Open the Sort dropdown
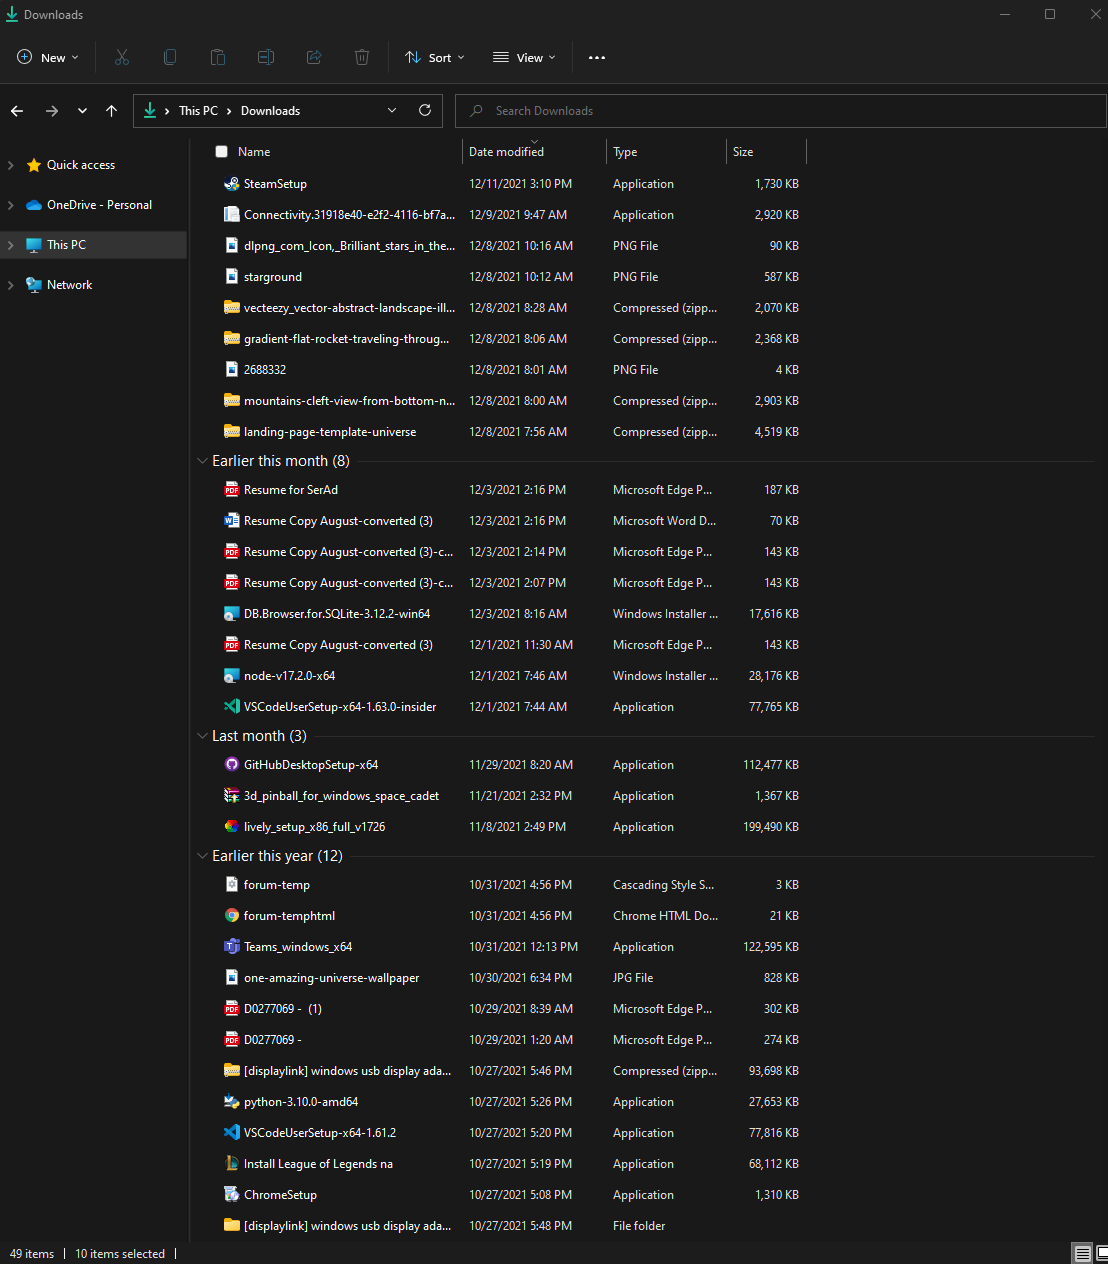Viewport: 1108px width, 1264px height. click(434, 57)
